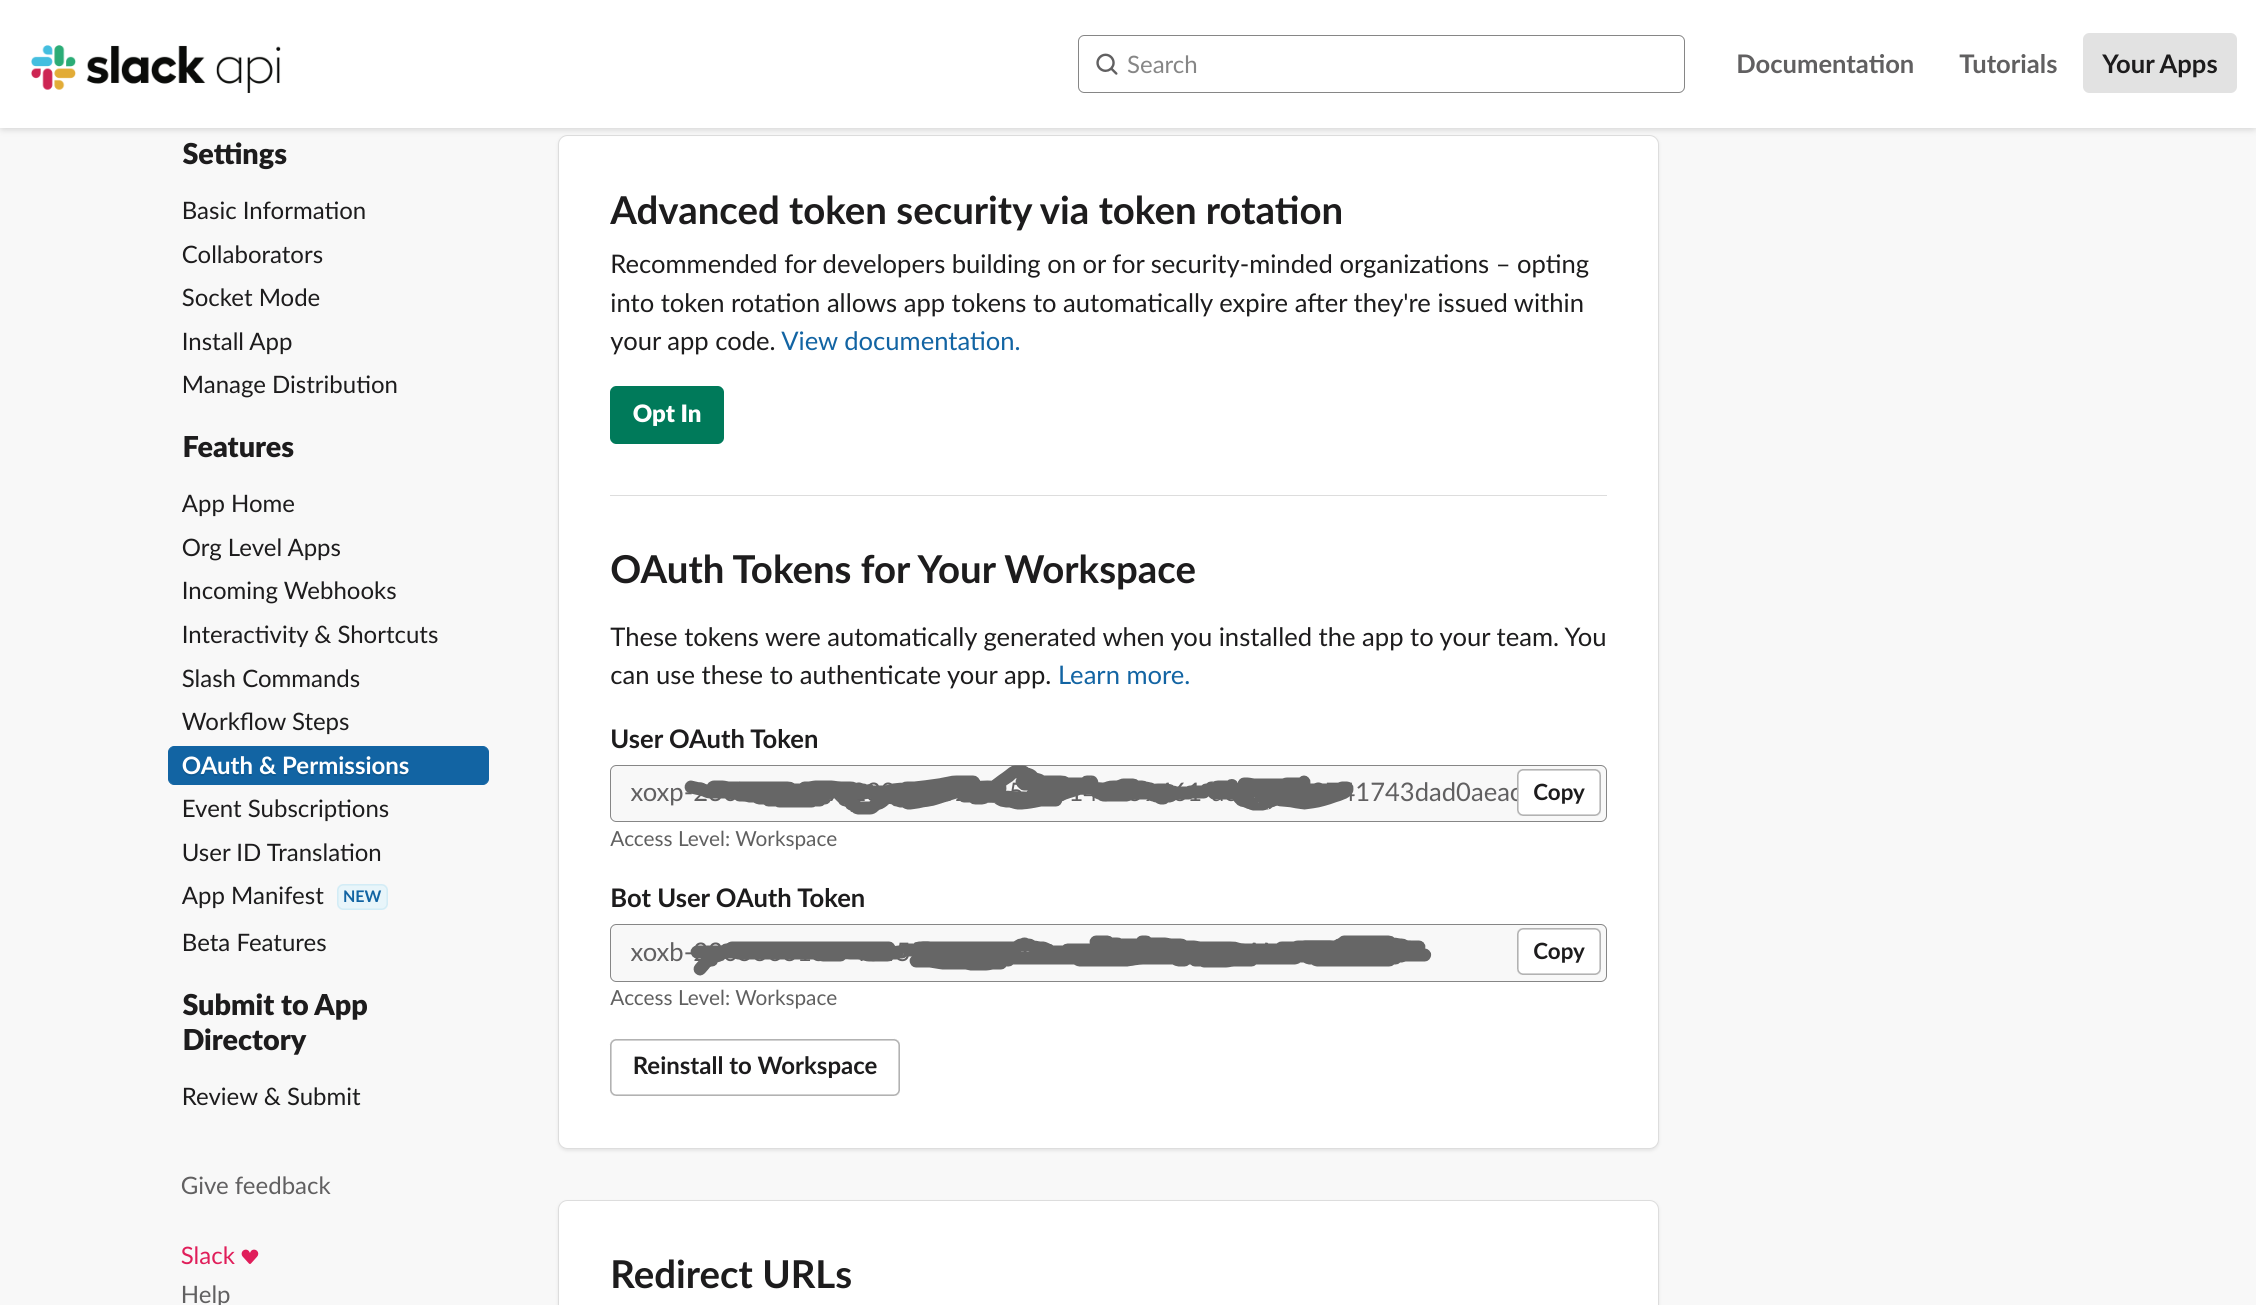Image resolution: width=2256 pixels, height=1305 pixels.
Task: Copy the User OAuth Token
Action: (1558, 793)
